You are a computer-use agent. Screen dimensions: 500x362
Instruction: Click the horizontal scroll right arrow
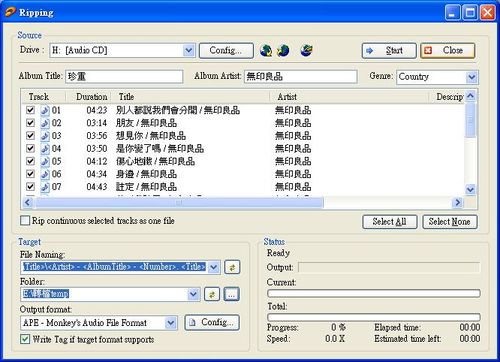pyautogui.click(x=458, y=202)
